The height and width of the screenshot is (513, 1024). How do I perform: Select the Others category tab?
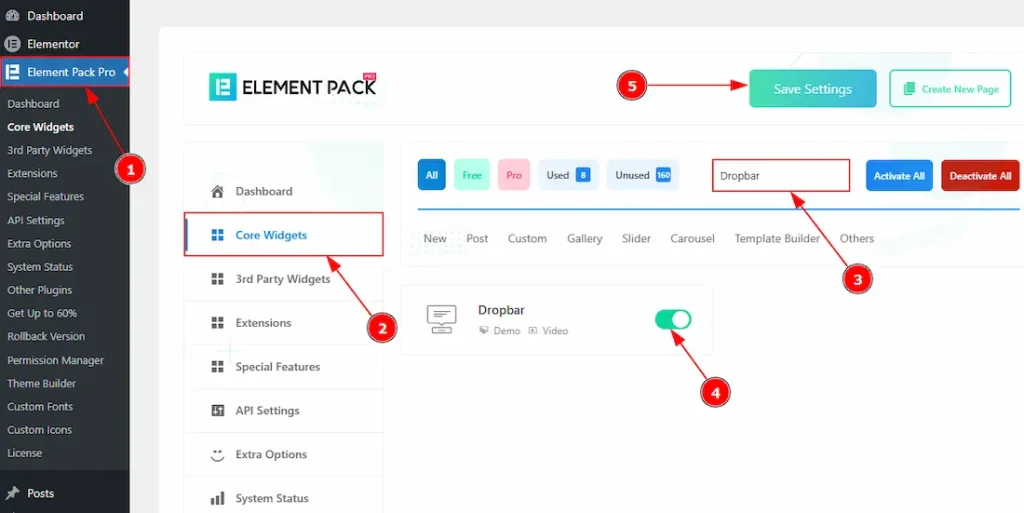tap(857, 238)
